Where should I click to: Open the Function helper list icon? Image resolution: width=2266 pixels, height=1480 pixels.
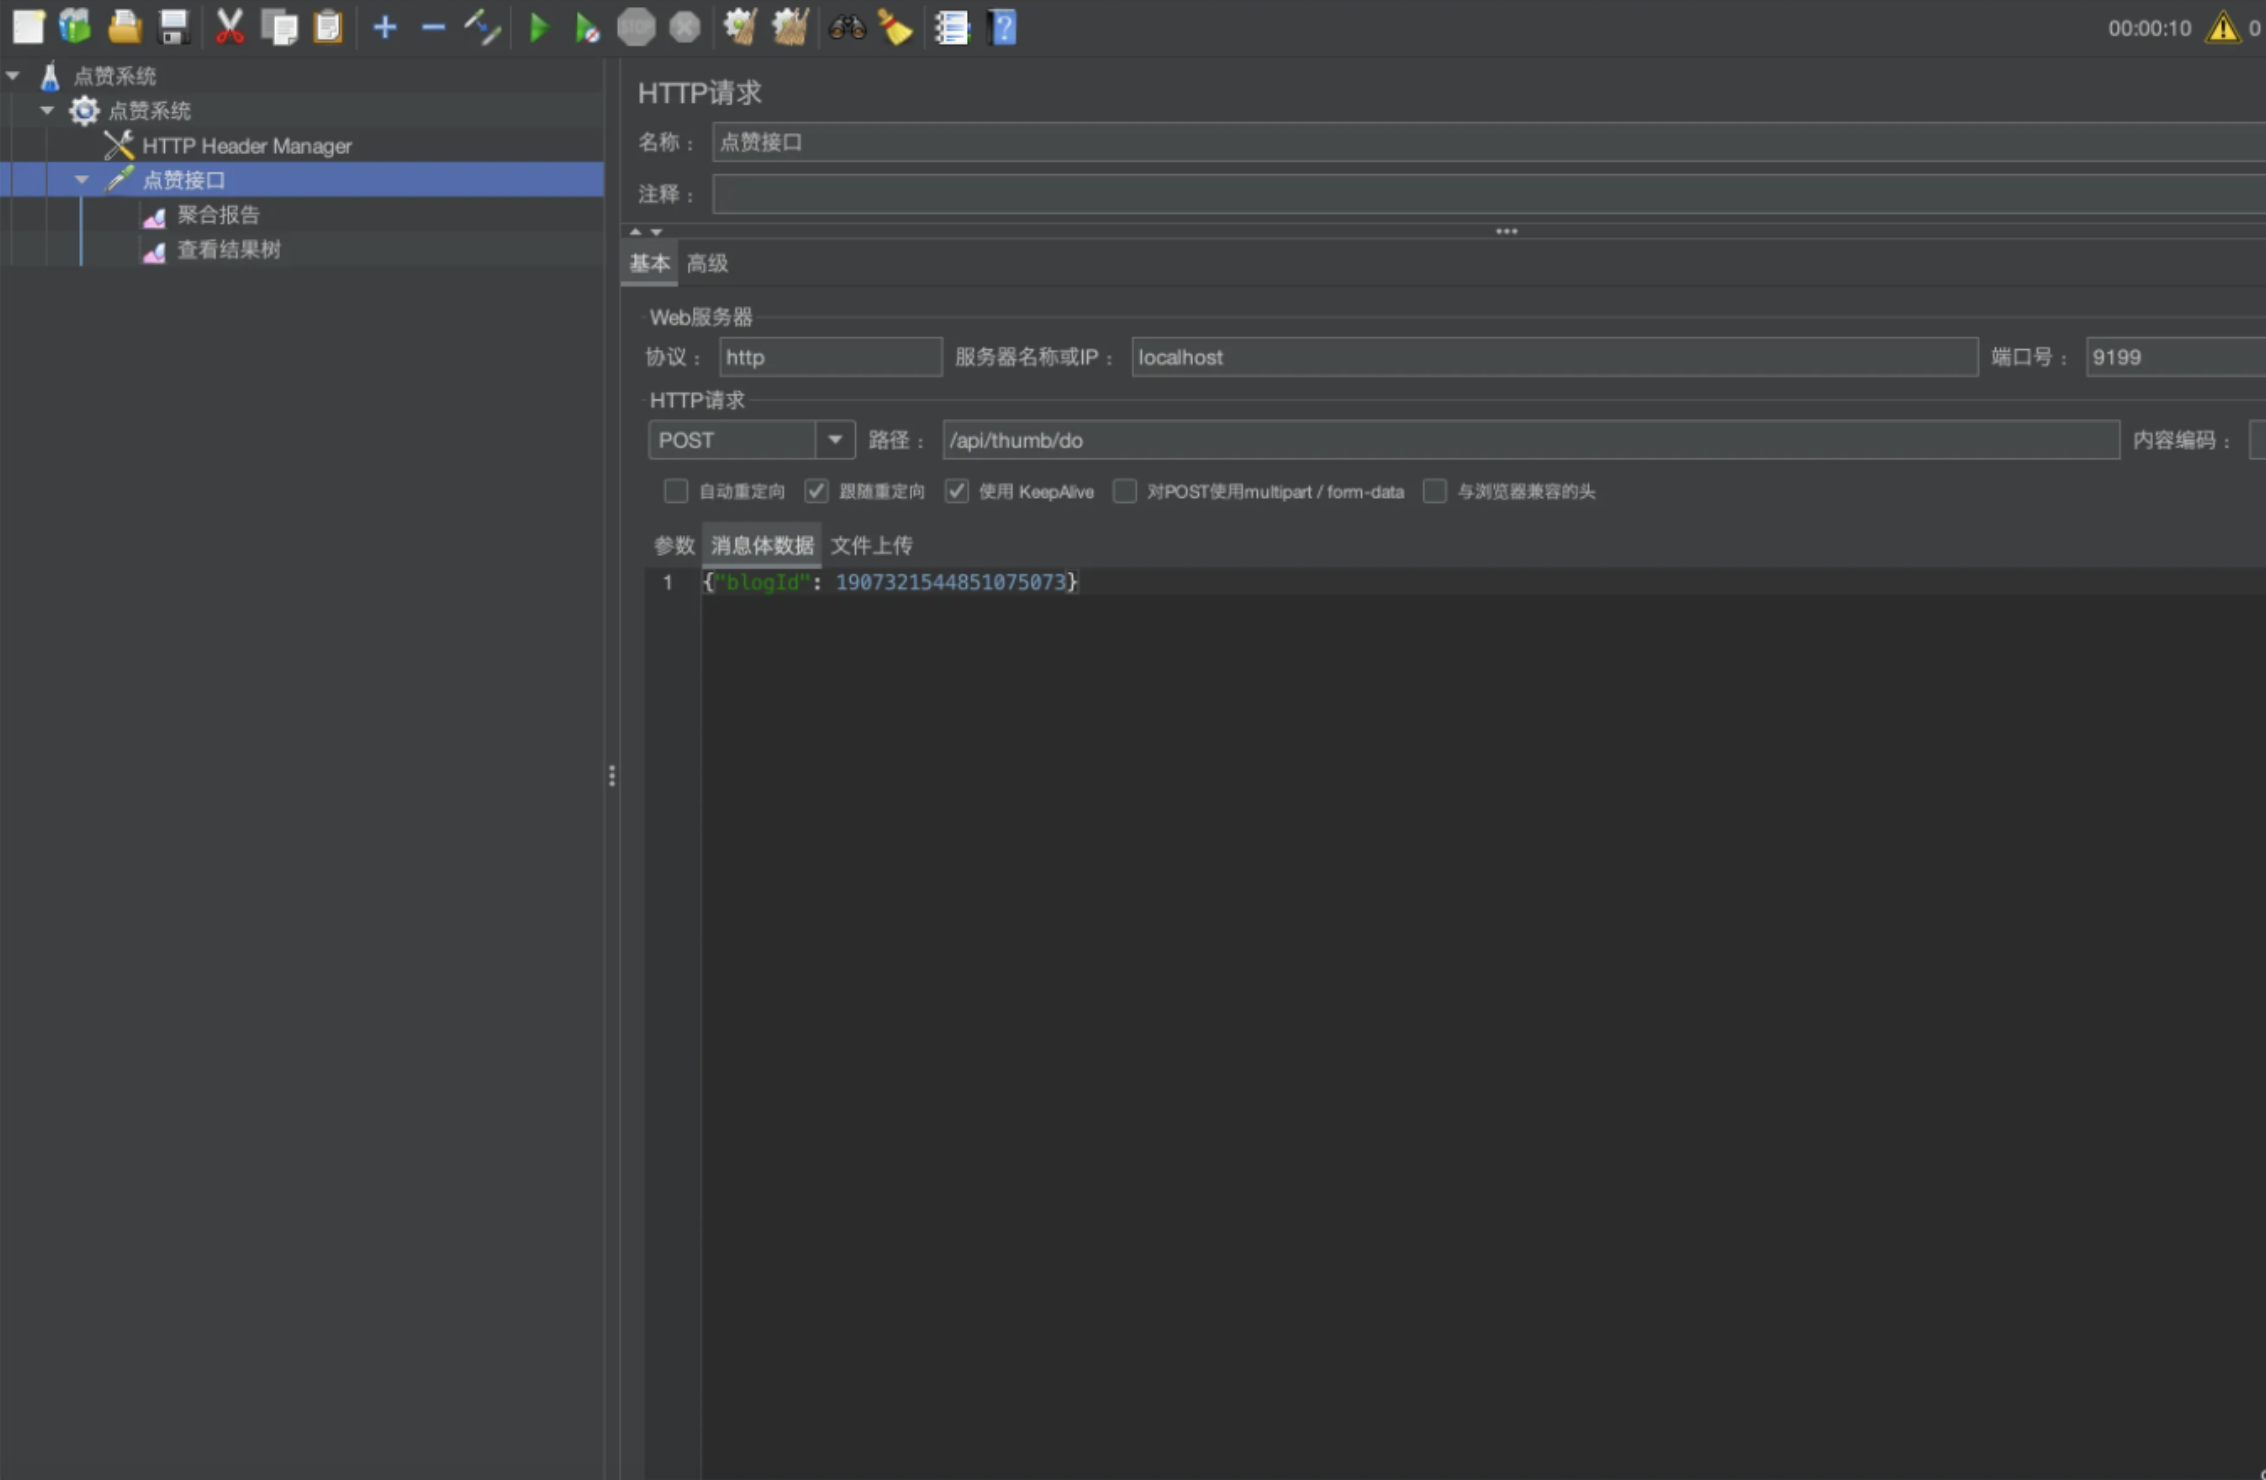(951, 28)
